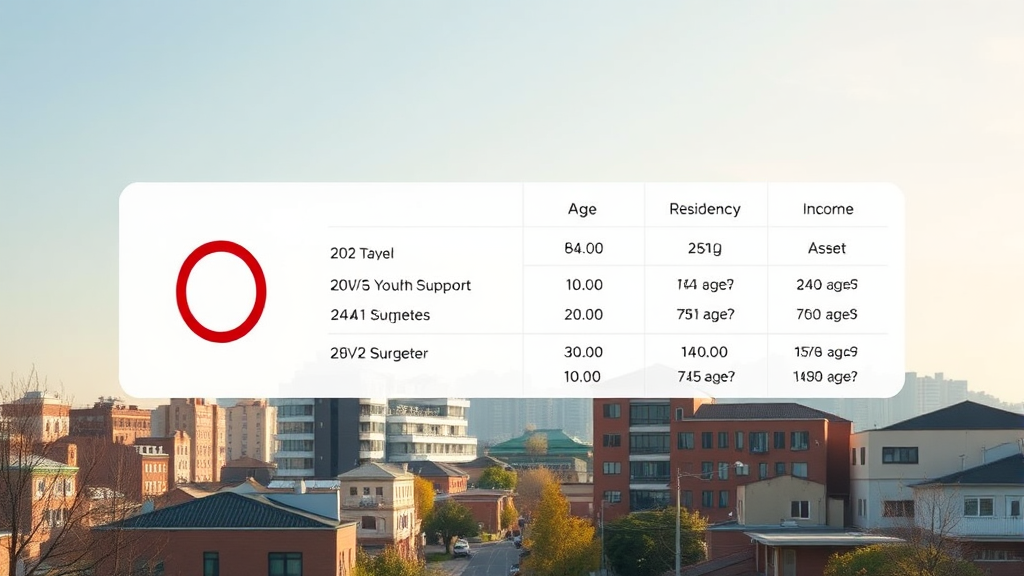The image size is (1024, 576).
Task: Click Age value in Youth Support row
Action: tap(583, 285)
